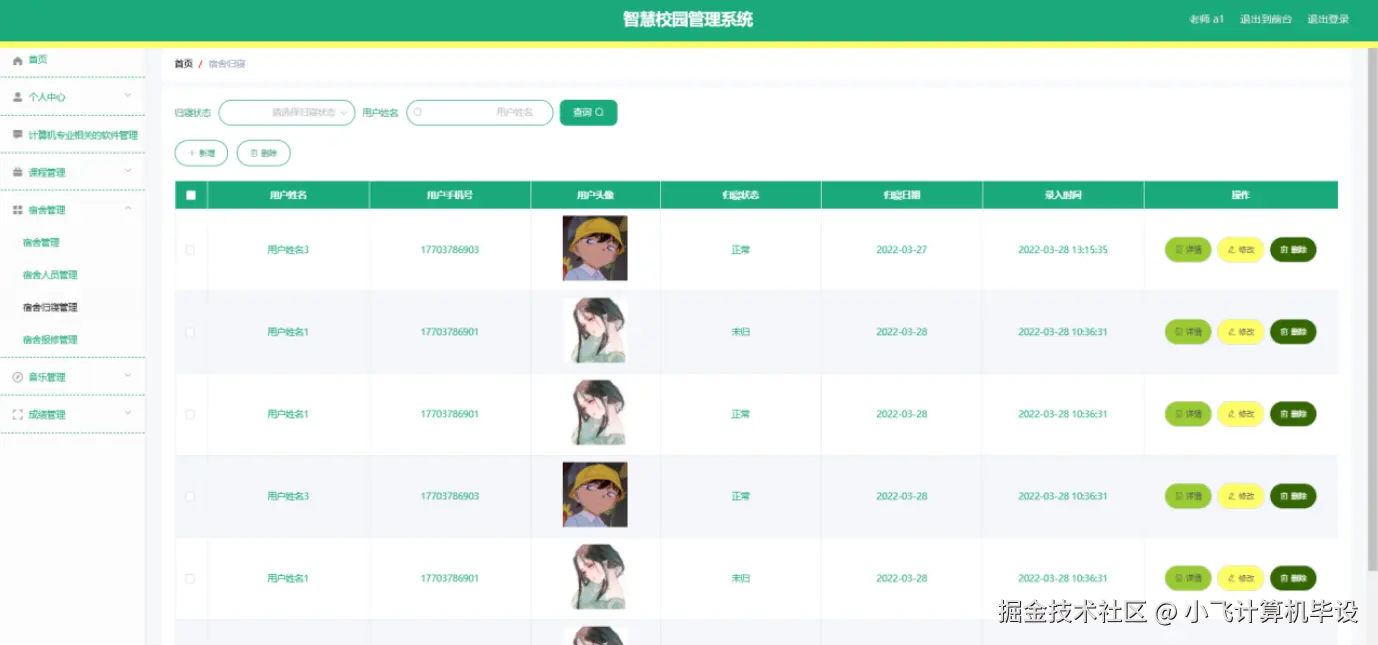Open 详情 for 用户姓名3 row returned 2022-03-28
Viewport: 1378px width, 645px height.
click(1188, 496)
